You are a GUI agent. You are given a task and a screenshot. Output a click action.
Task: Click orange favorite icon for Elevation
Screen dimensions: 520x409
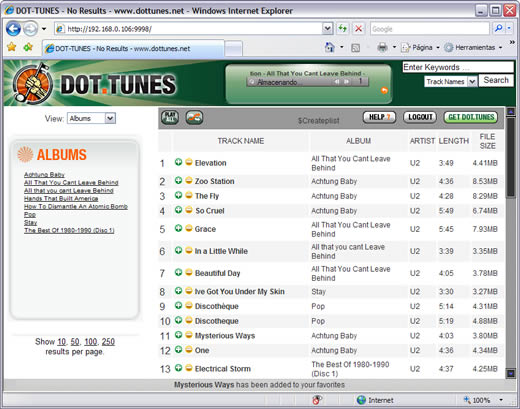(x=189, y=162)
